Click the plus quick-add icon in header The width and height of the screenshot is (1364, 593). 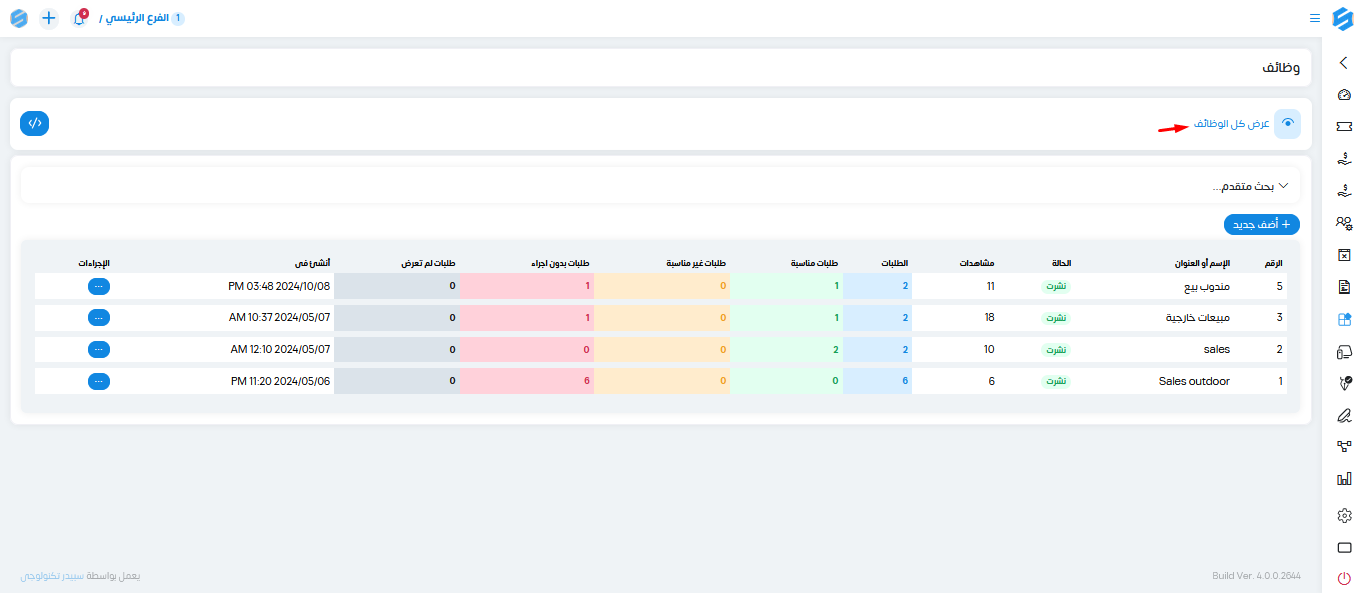[49, 18]
